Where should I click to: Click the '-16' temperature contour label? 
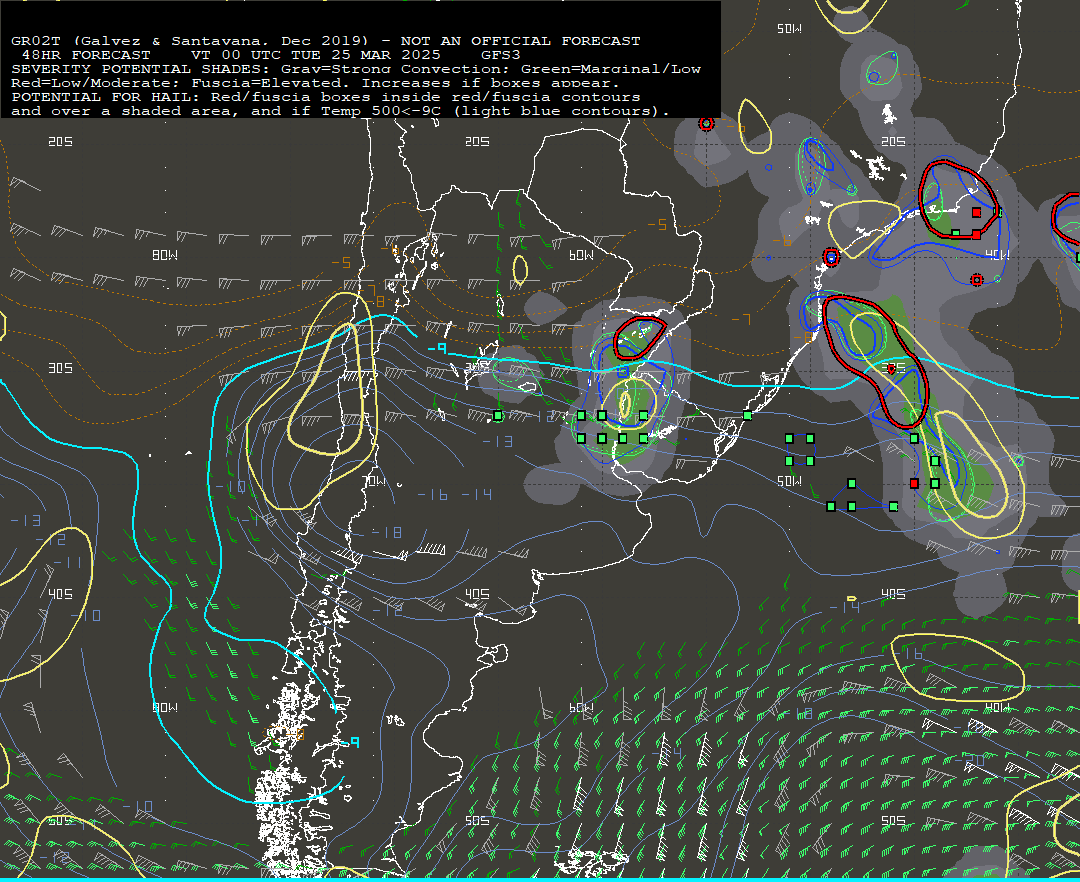[x=433, y=494]
